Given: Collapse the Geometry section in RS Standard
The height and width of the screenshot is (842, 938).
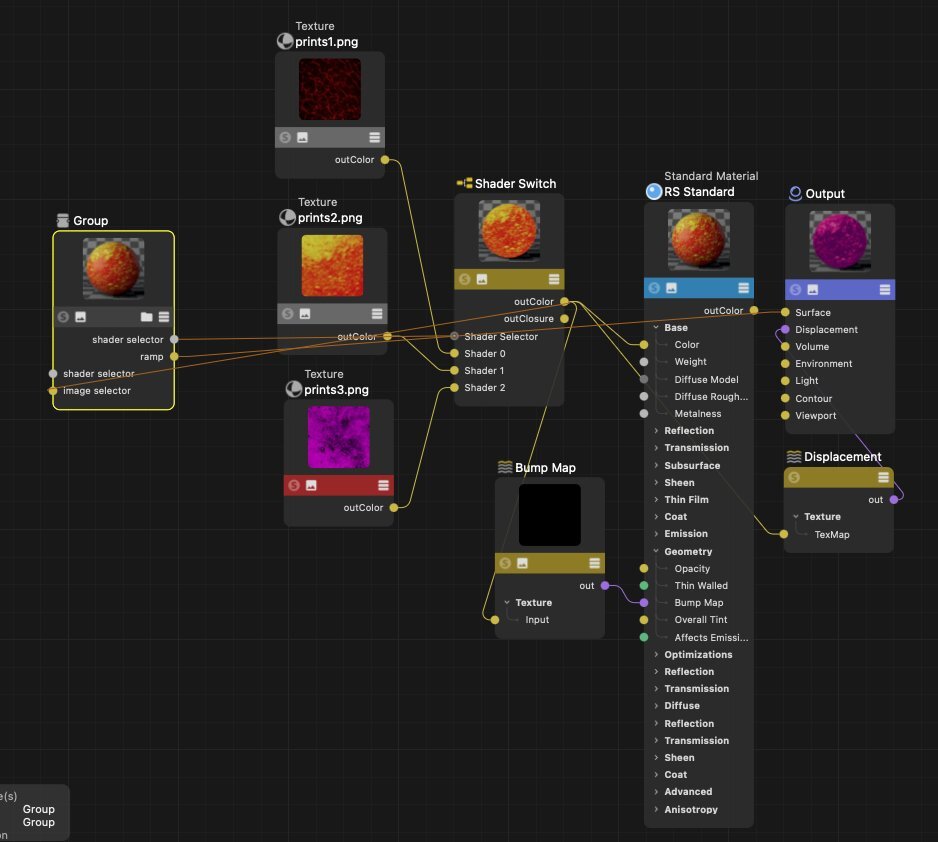Looking at the screenshot, I should [656, 551].
